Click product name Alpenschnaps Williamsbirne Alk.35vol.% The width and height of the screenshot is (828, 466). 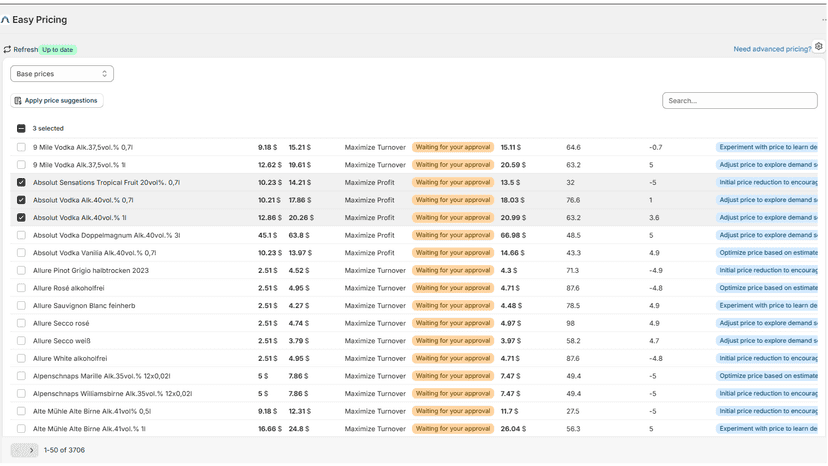[x=112, y=394]
